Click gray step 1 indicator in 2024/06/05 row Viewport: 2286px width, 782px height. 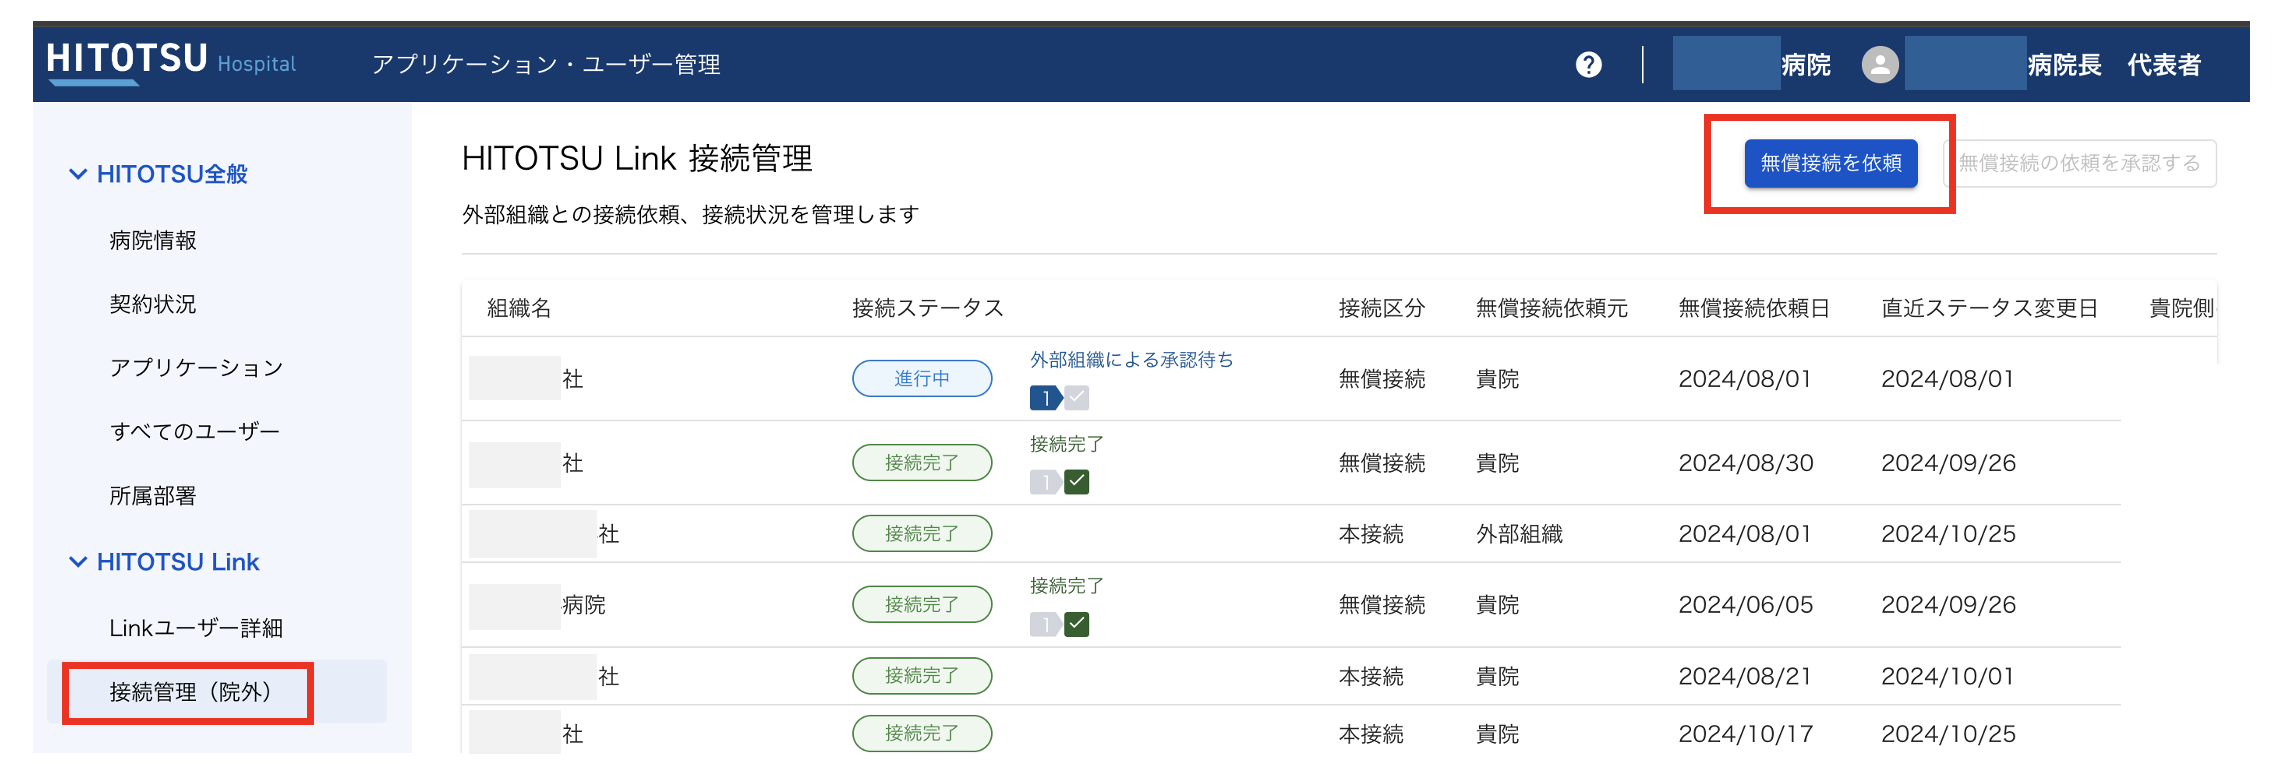(1045, 625)
